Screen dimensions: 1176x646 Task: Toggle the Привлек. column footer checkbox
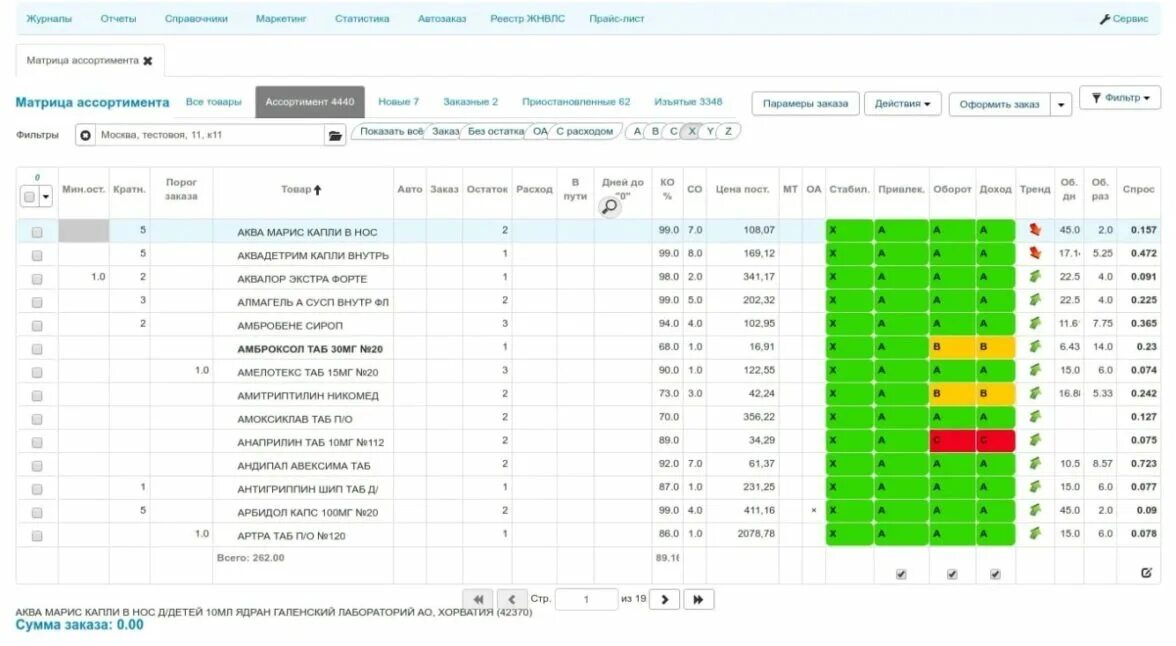(901, 574)
